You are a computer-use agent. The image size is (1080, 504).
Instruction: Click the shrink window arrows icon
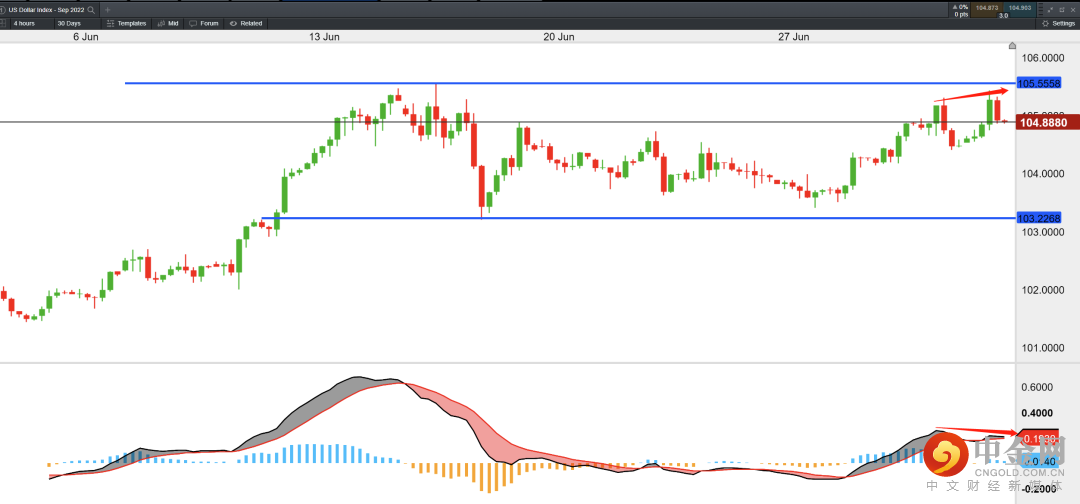point(1050,9)
